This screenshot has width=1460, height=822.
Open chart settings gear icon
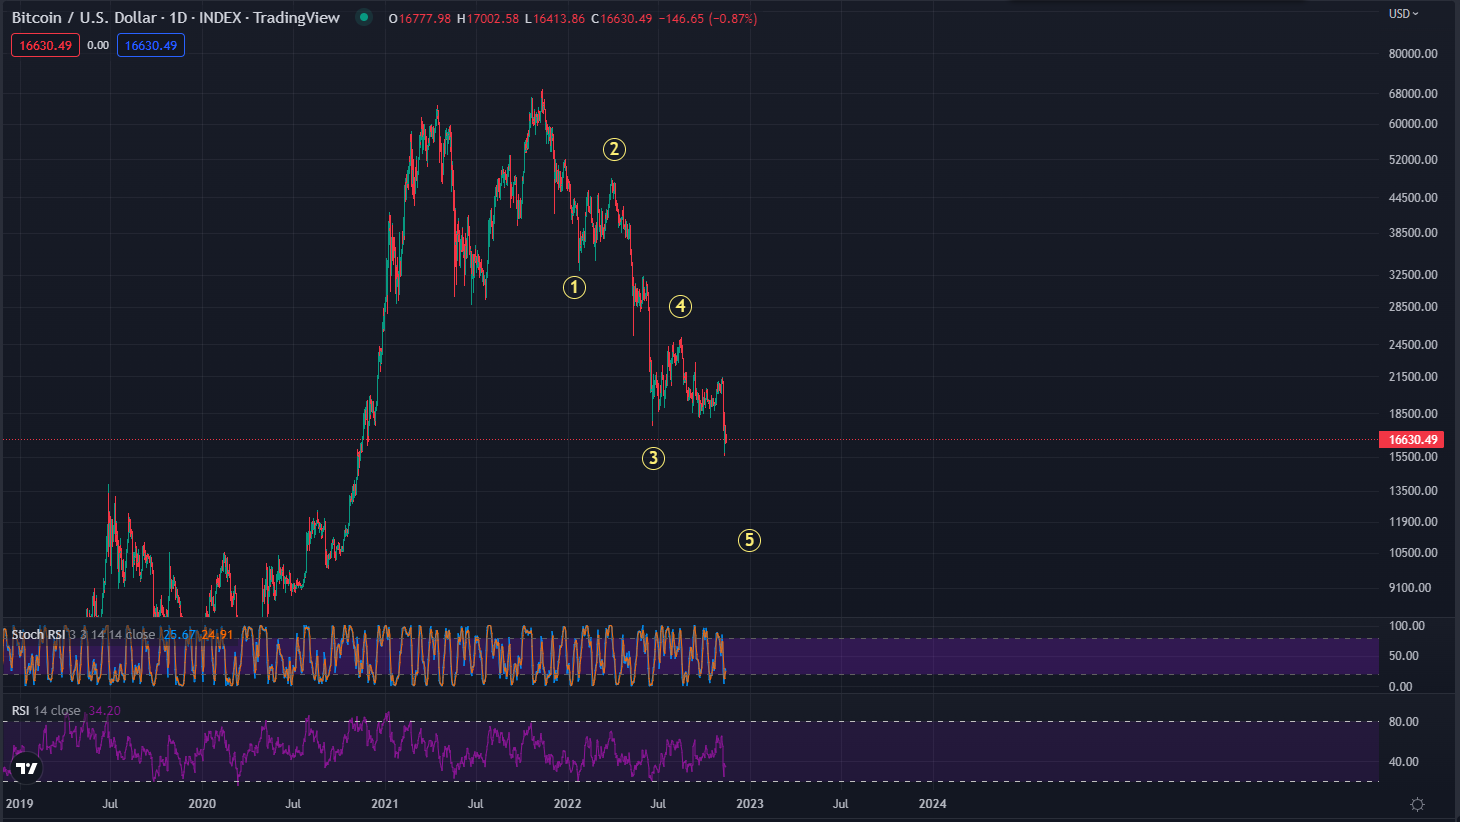click(1417, 804)
